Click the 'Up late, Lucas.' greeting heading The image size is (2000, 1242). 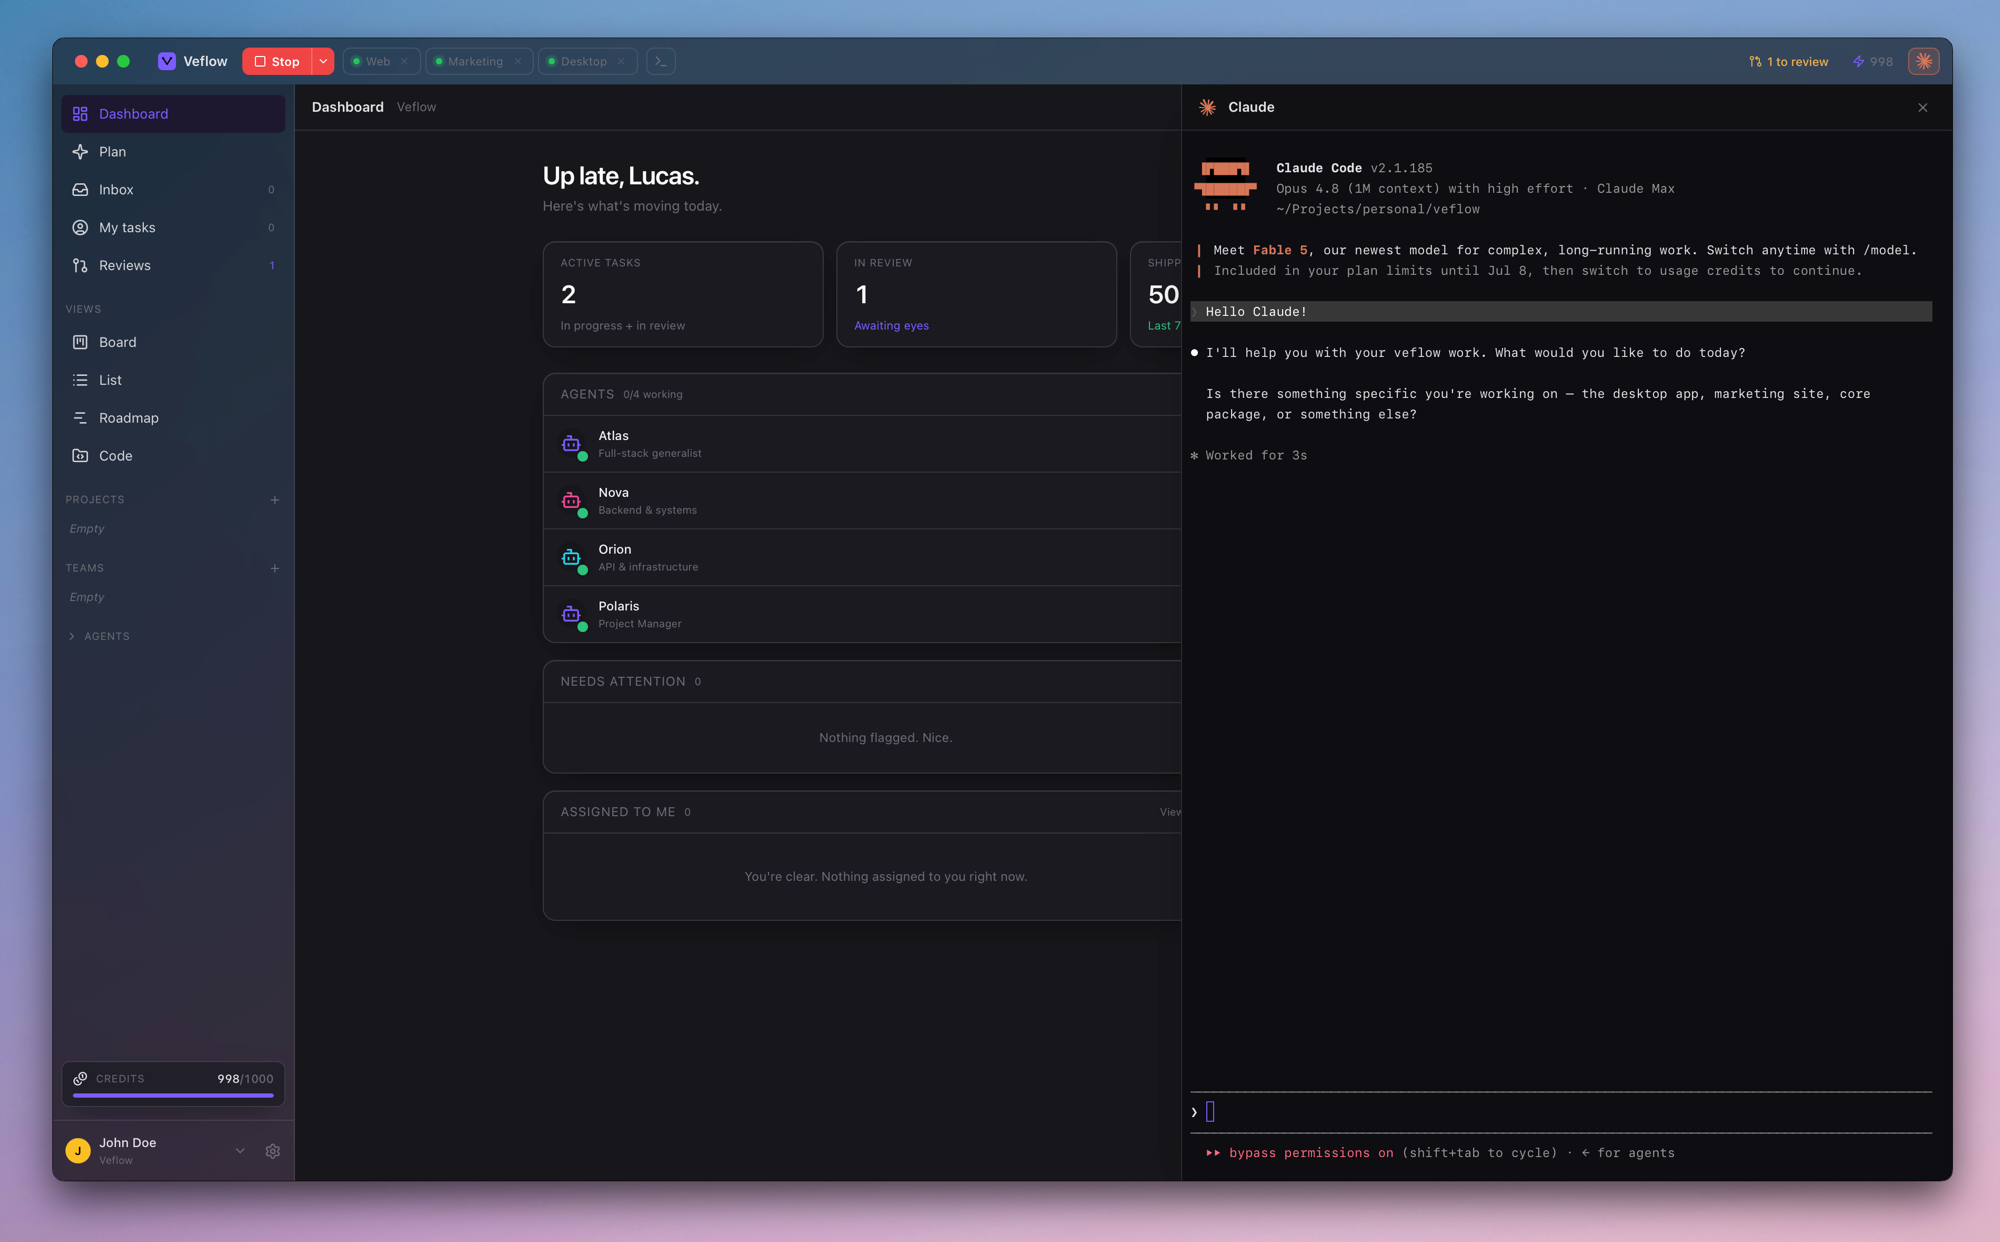[621, 176]
